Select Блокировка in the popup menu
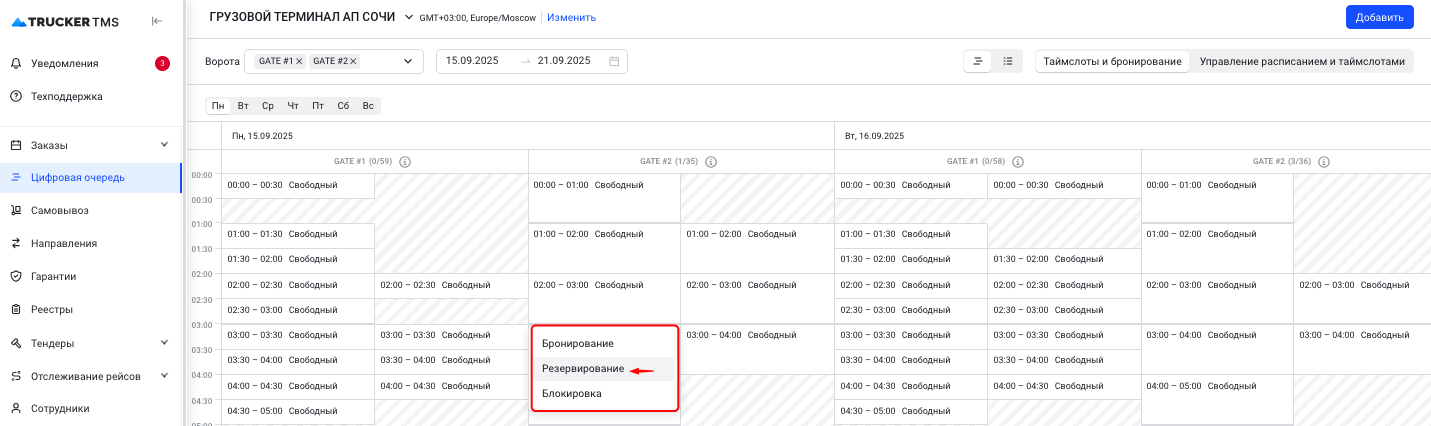 (x=572, y=394)
